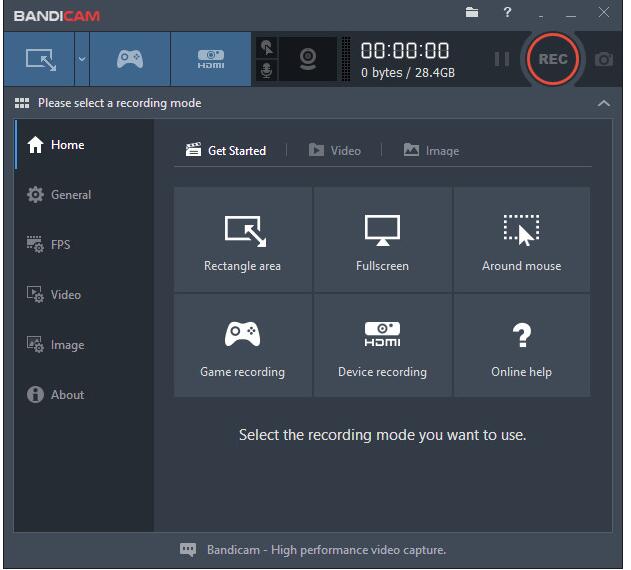Click the grid icon beside recording mode text
Viewport: 631px width, 570px height.
pos(22,103)
